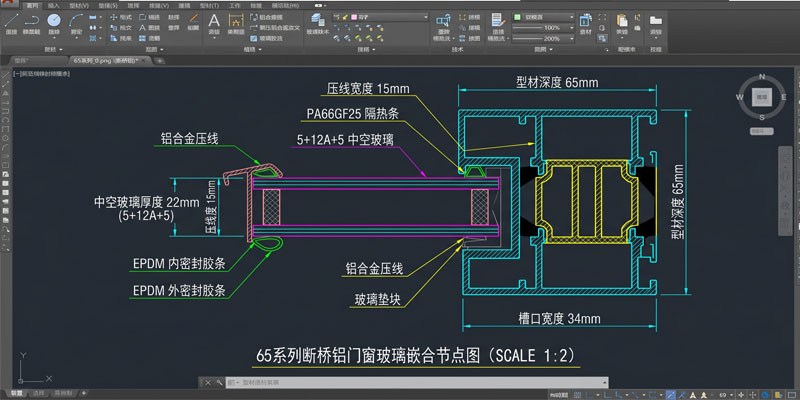800x400 pixels.
Task: Click the yellow Dimension tool
Action: (x=236, y=20)
